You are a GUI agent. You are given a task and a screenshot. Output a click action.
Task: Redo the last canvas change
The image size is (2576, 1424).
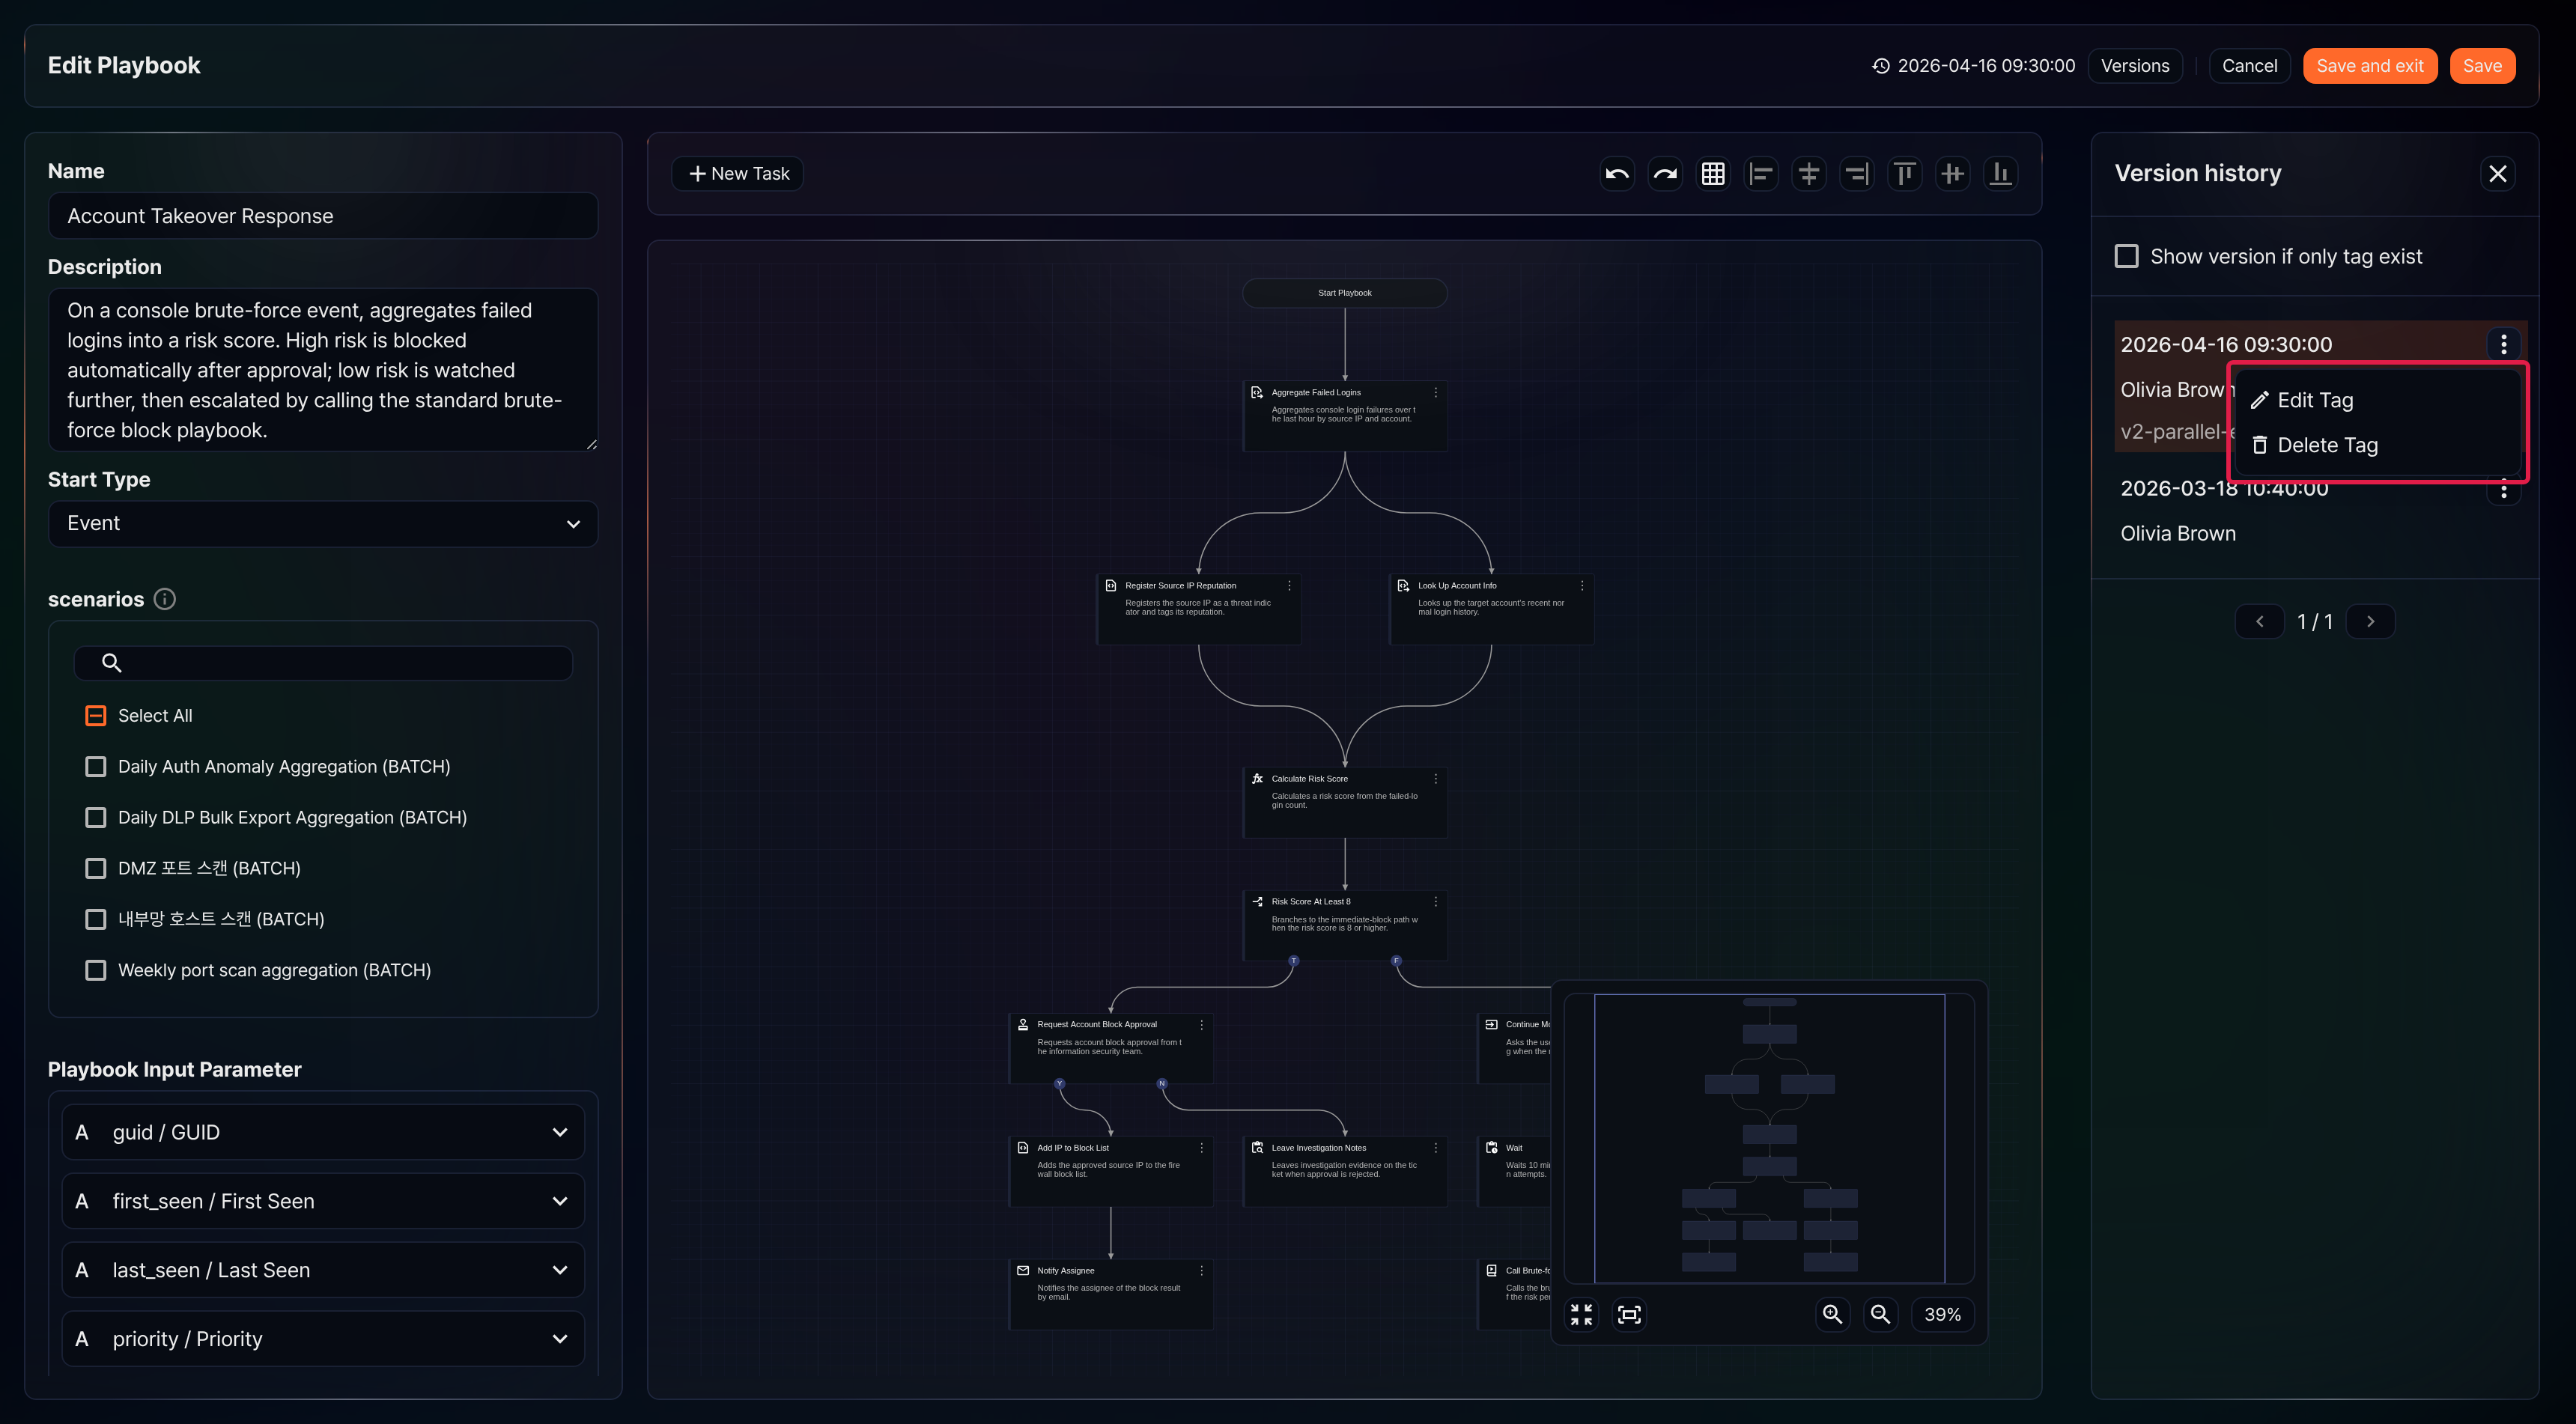tap(1665, 174)
